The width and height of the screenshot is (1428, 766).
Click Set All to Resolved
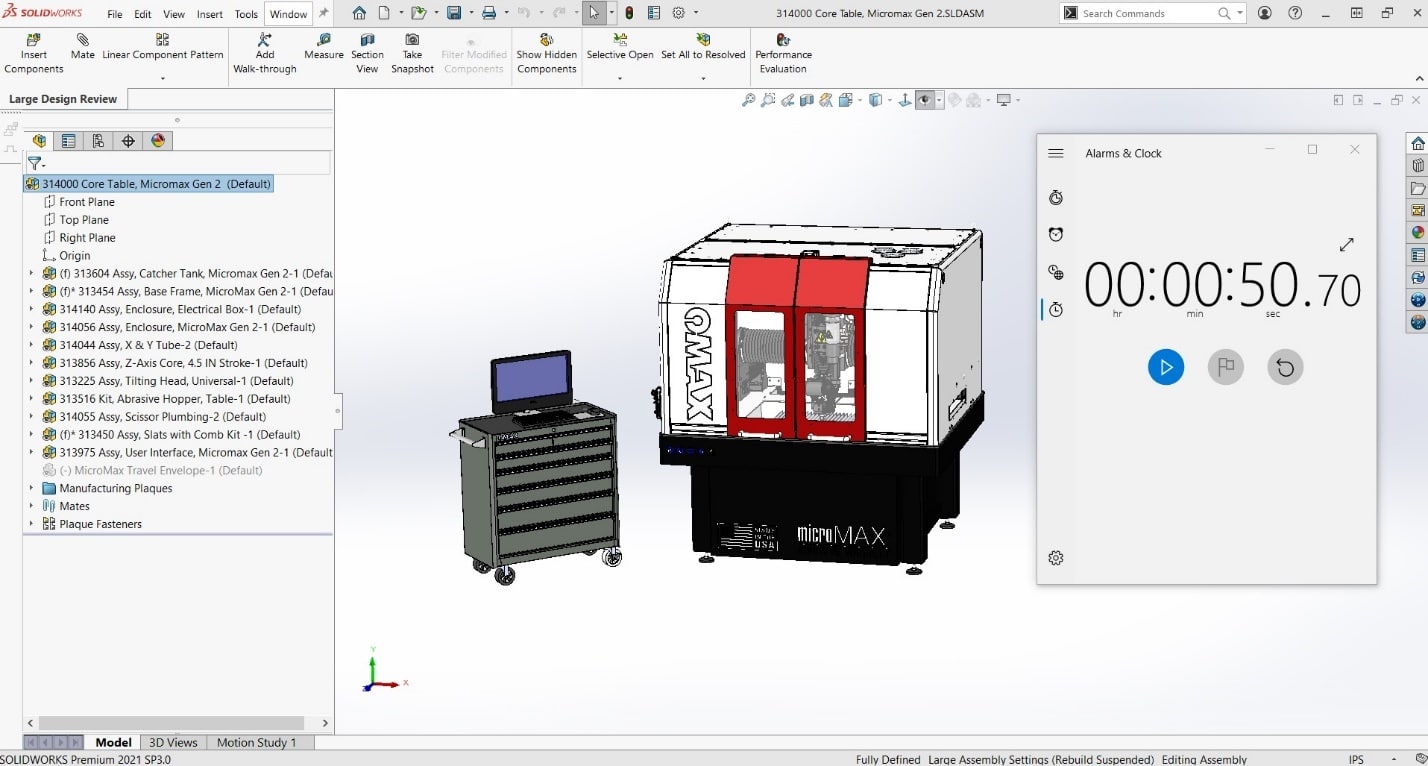coord(703,47)
